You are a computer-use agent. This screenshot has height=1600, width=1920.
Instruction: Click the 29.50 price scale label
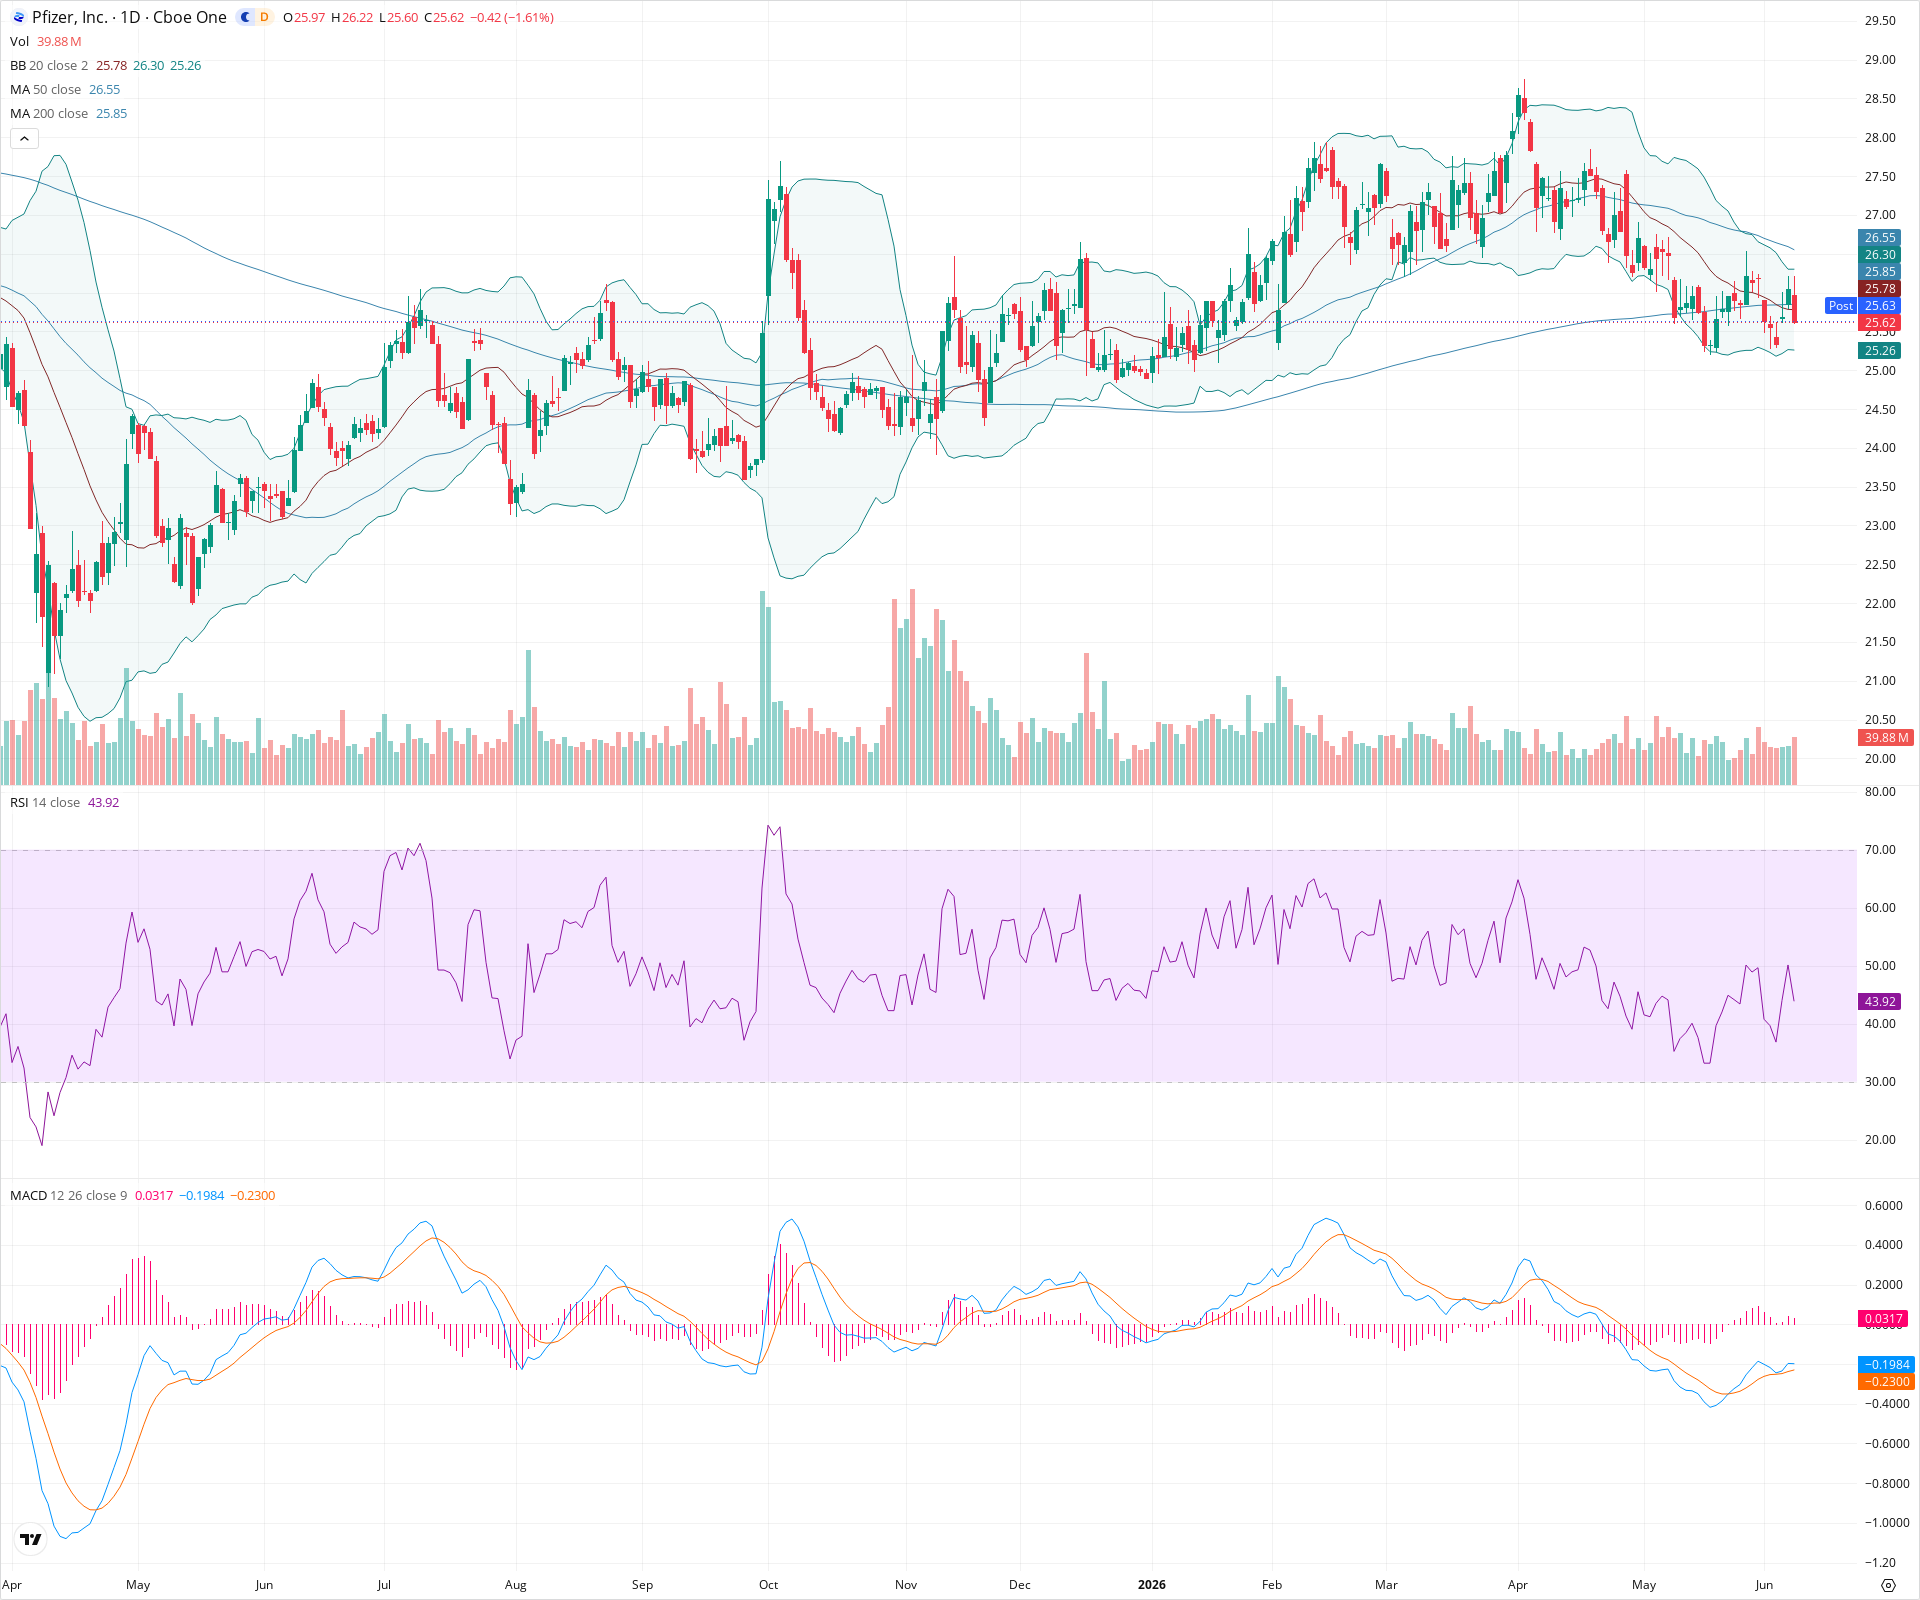[1880, 20]
